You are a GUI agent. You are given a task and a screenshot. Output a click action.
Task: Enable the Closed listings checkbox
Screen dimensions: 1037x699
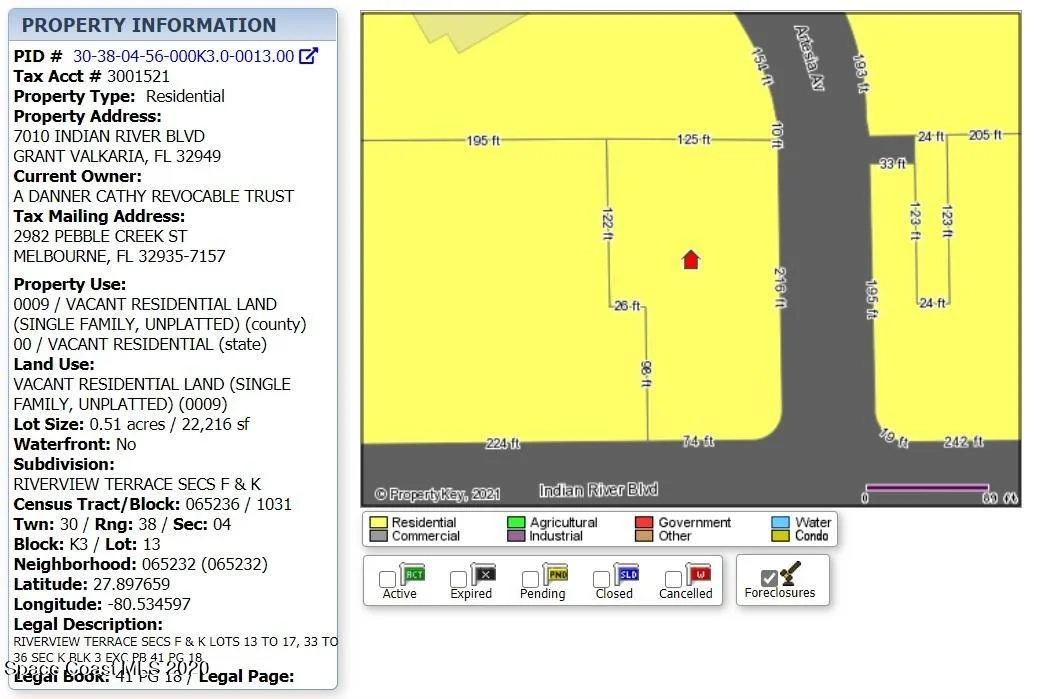coord(601,579)
